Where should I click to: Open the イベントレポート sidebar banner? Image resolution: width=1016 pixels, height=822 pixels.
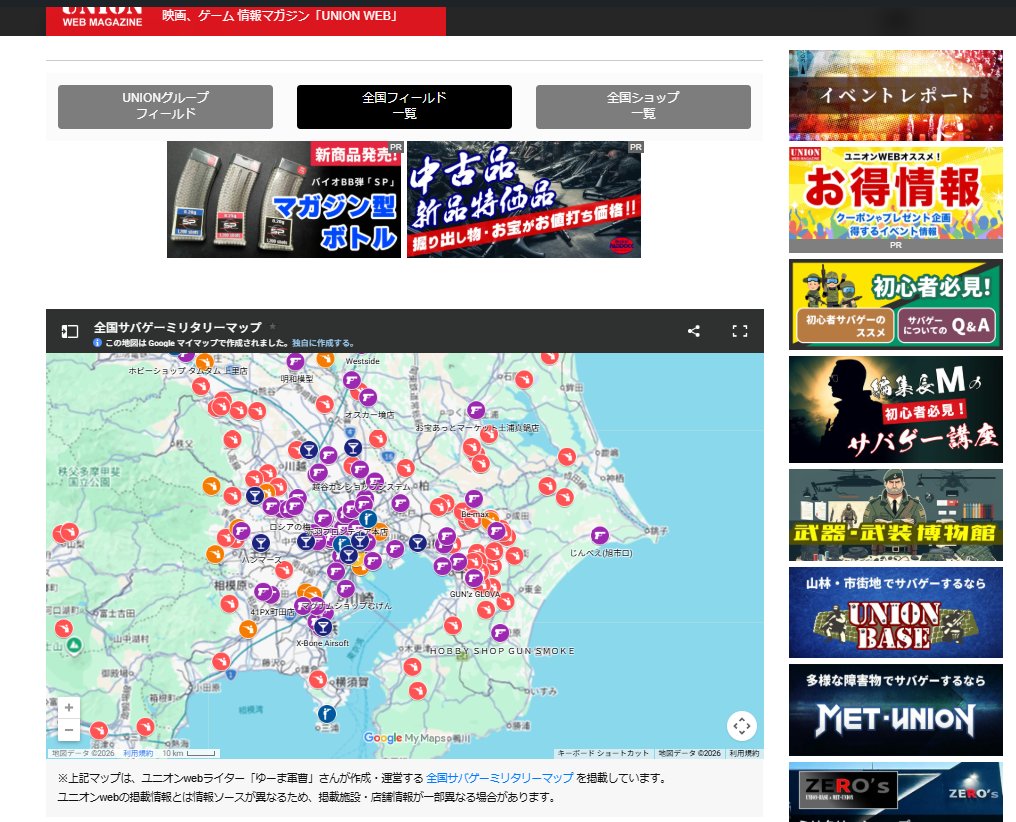click(x=895, y=95)
